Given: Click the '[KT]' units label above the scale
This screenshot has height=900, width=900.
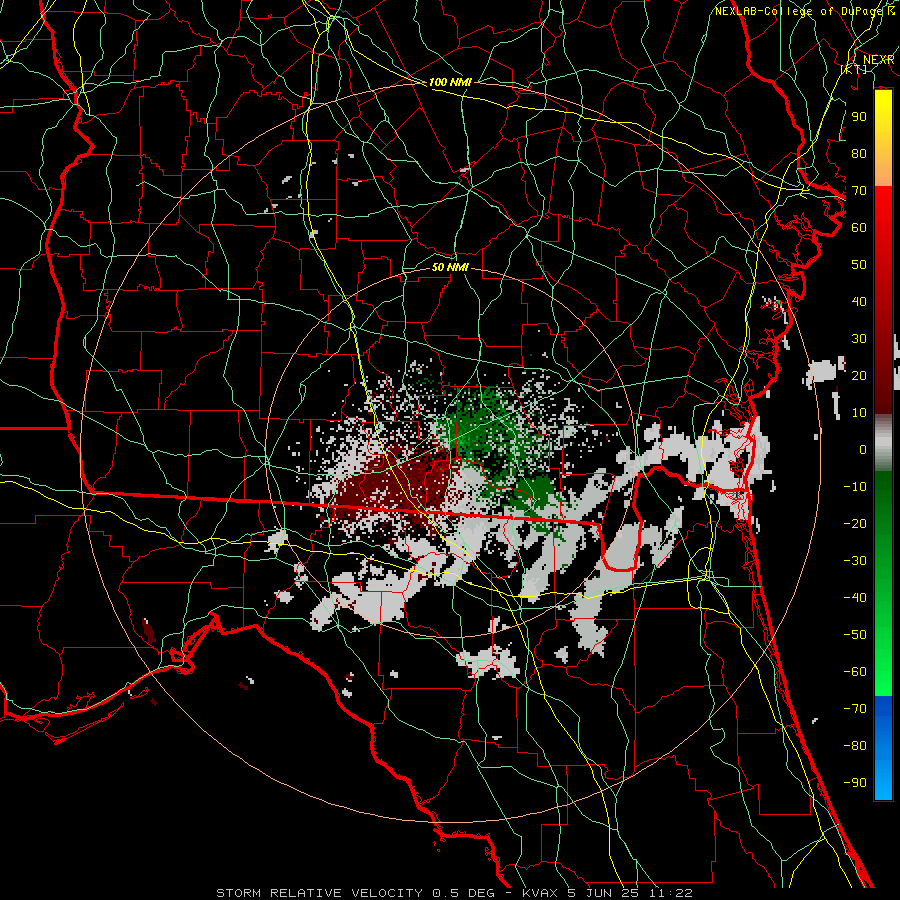Looking at the screenshot, I should click(x=854, y=69).
